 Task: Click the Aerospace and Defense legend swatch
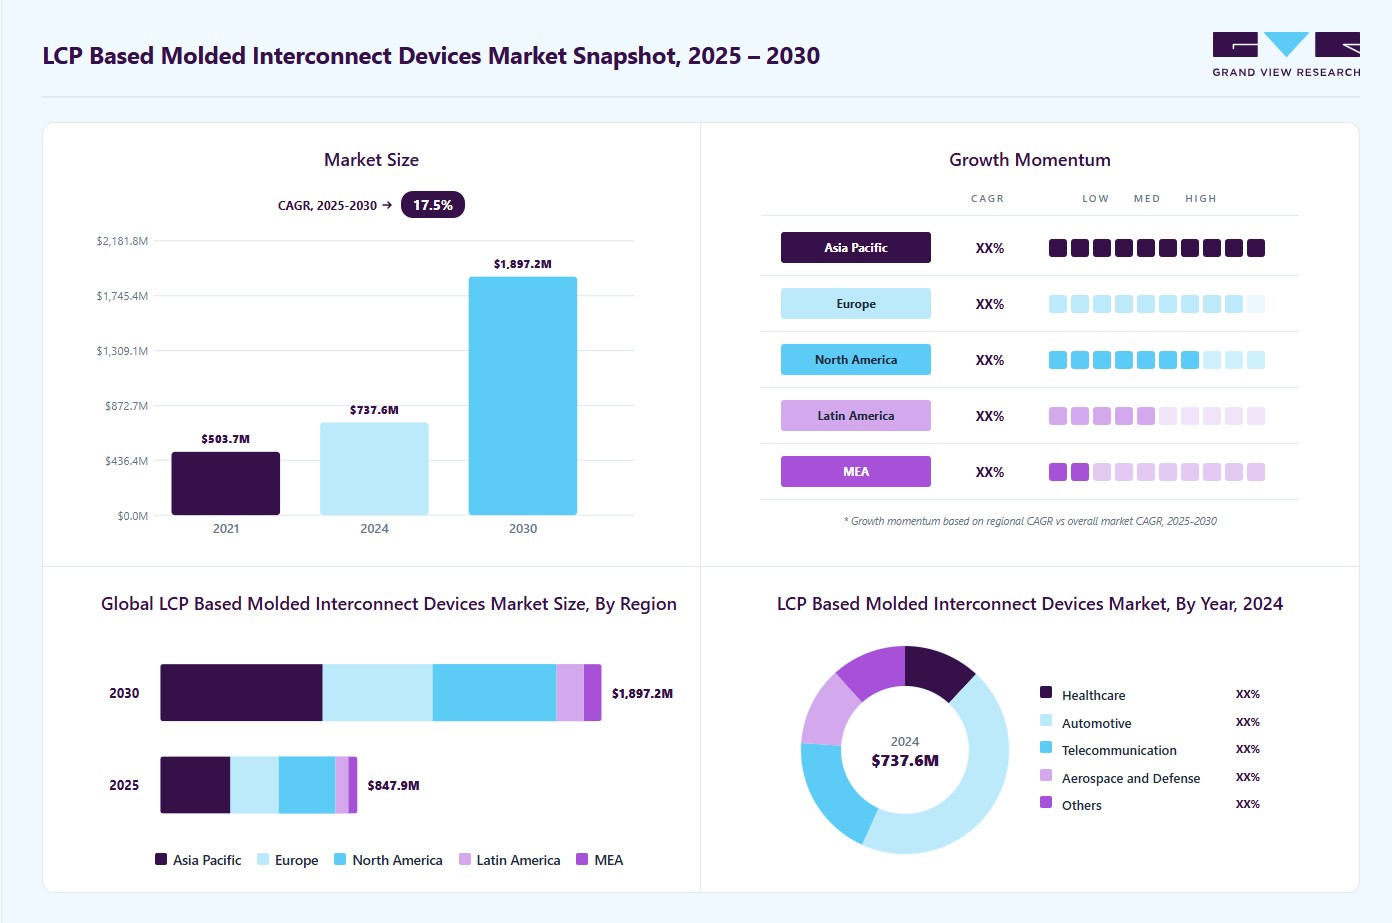tap(1046, 775)
